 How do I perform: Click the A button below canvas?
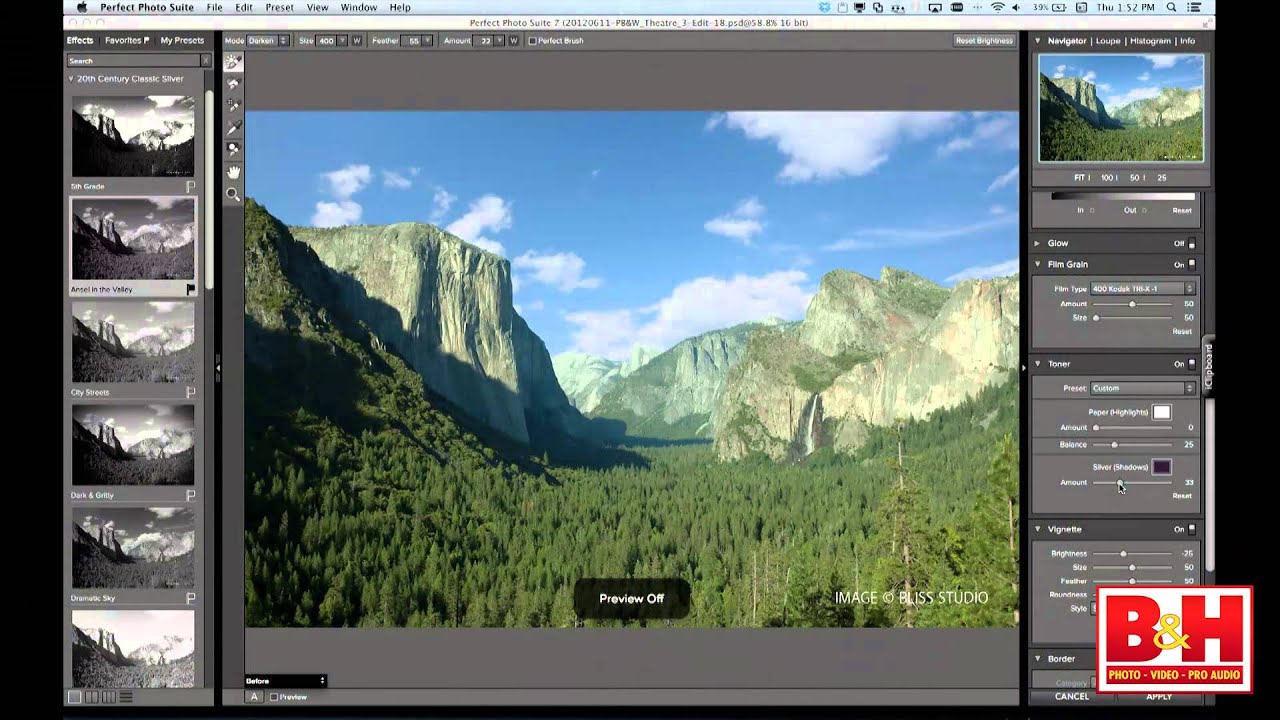click(x=254, y=697)
